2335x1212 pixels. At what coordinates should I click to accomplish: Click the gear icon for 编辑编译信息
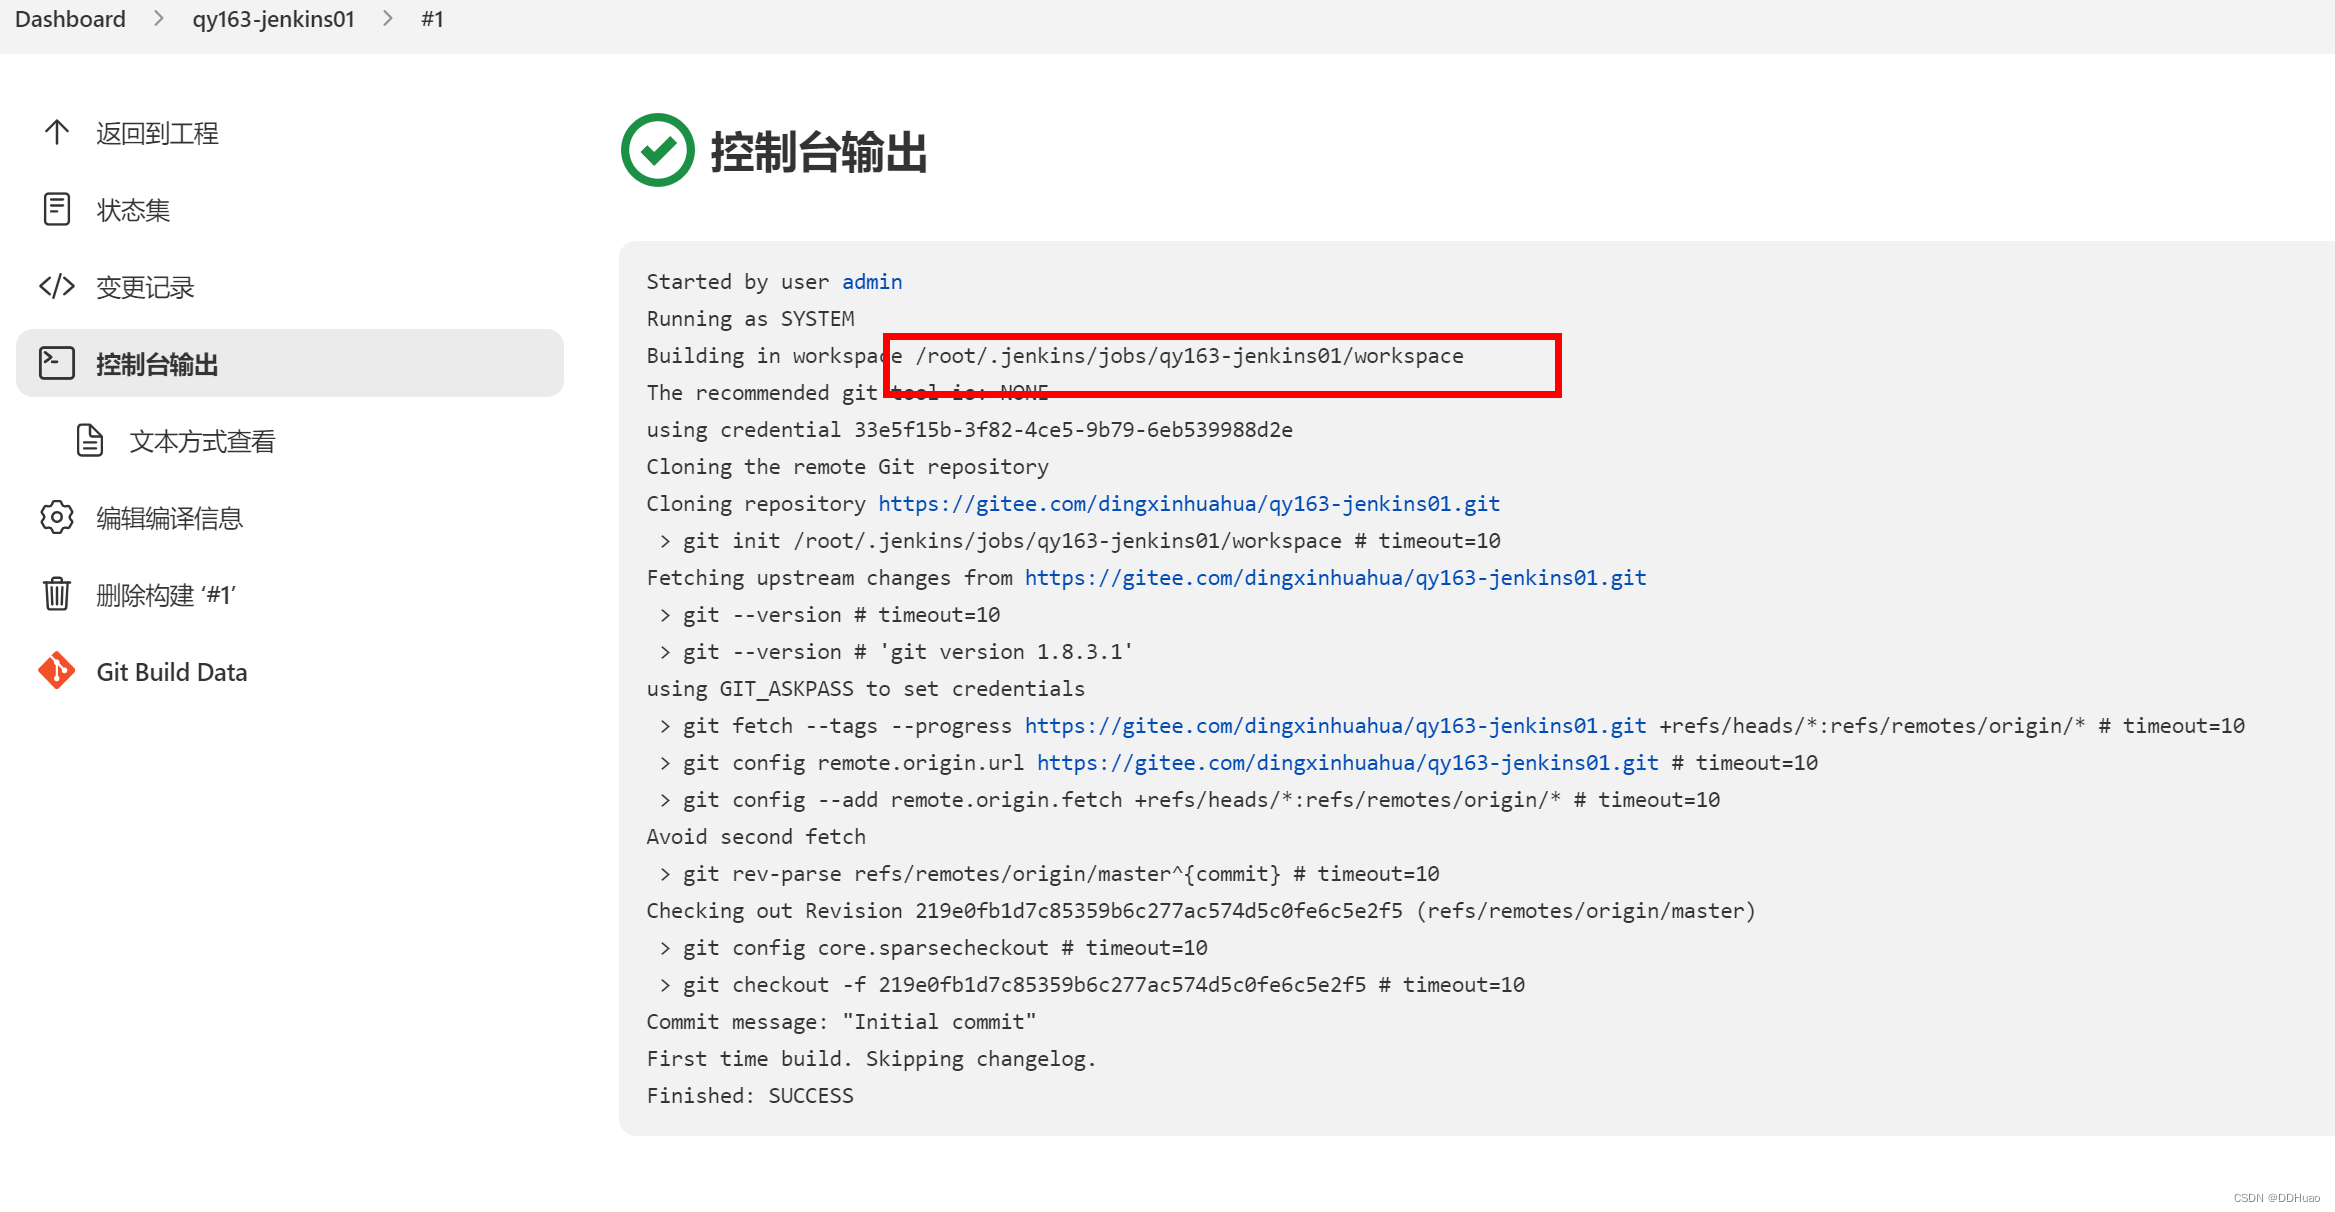[x=57, y=517]
